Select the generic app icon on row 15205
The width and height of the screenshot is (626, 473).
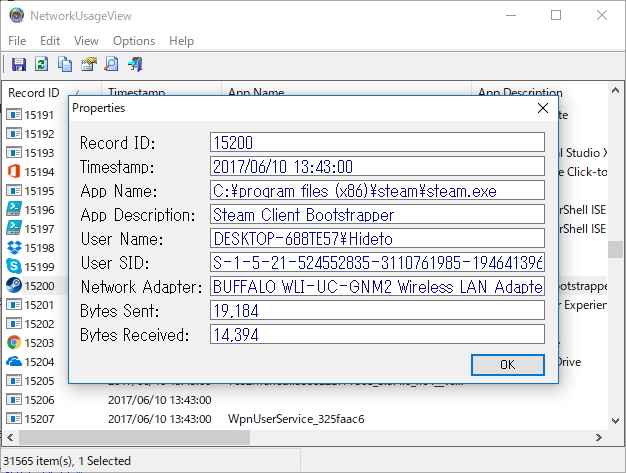coord(14,381)
